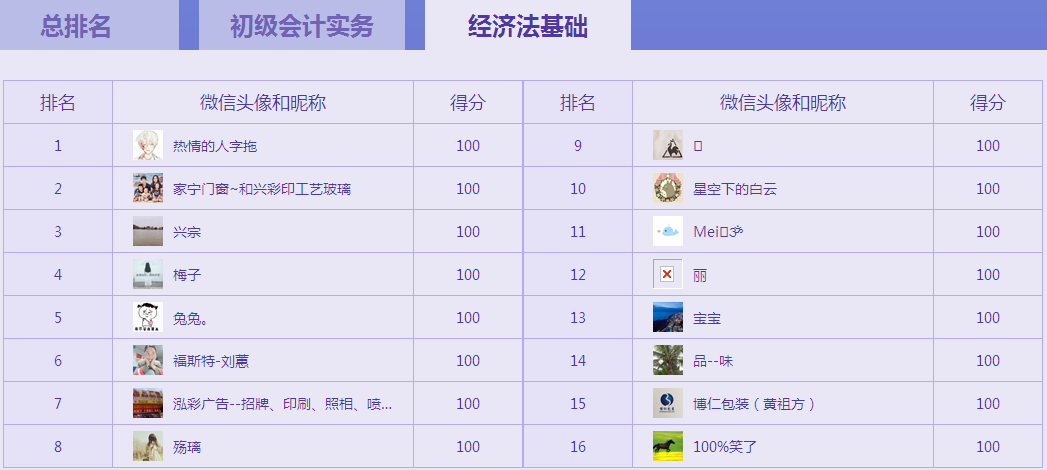Click avatar beside 梅子
This screenshot has width=1047, height=470.
[148, 274]
